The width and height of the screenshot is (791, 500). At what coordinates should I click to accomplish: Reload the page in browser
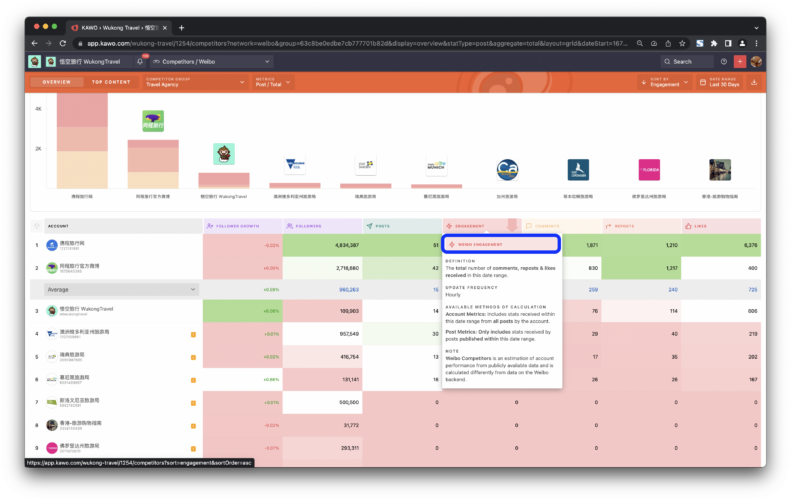[x=64, y=43]
